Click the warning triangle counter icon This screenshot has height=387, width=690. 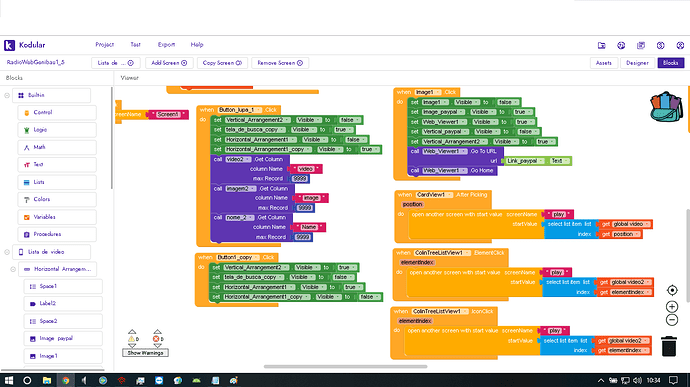132,339
